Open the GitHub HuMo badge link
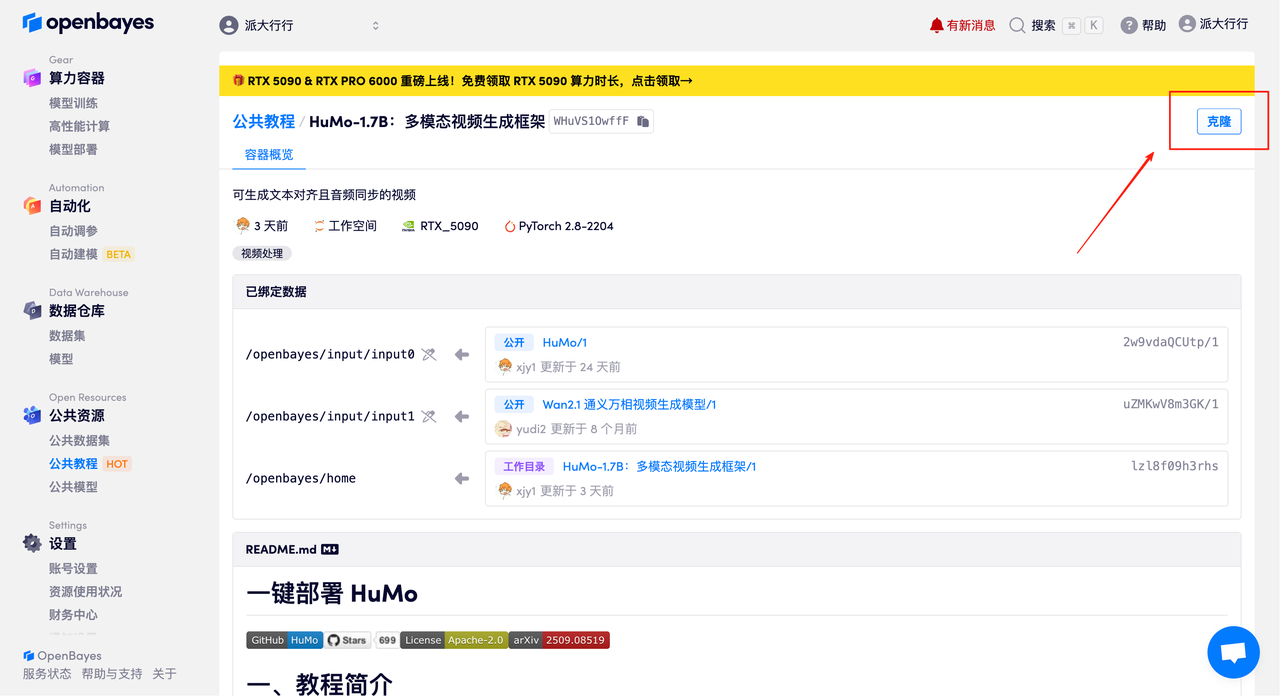This screenshot has height=696, width=1280. pos(284,639)
